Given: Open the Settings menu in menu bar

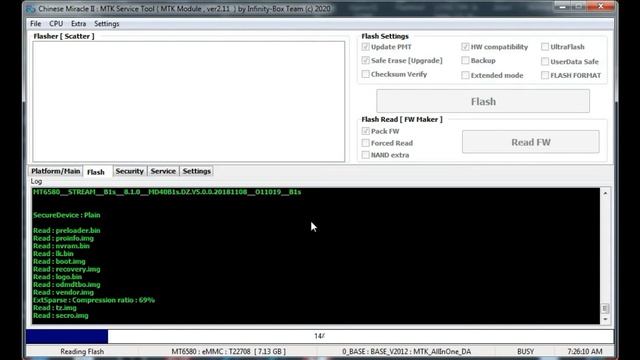Looking at the screenshot, I should (x=107, y=24).
